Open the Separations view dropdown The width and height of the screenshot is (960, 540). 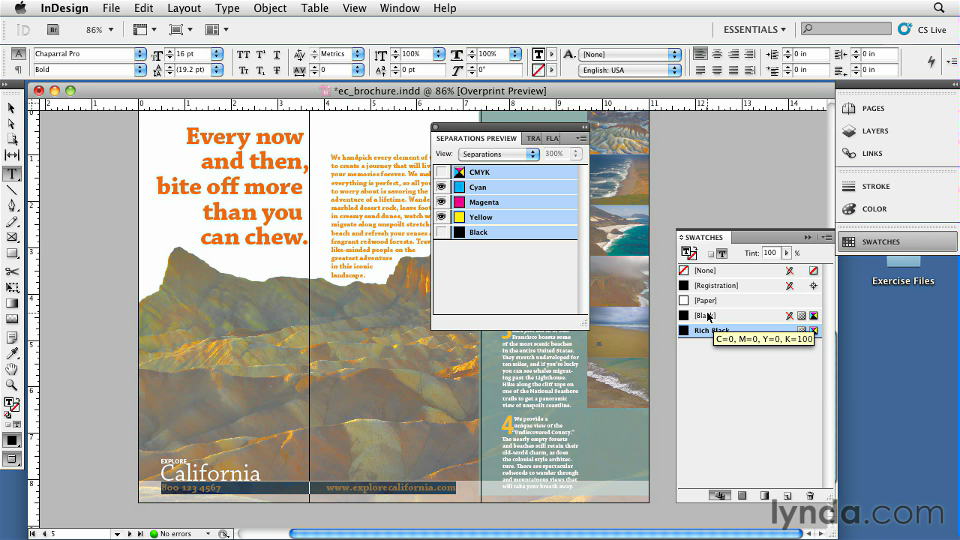(x=498, y=154)
